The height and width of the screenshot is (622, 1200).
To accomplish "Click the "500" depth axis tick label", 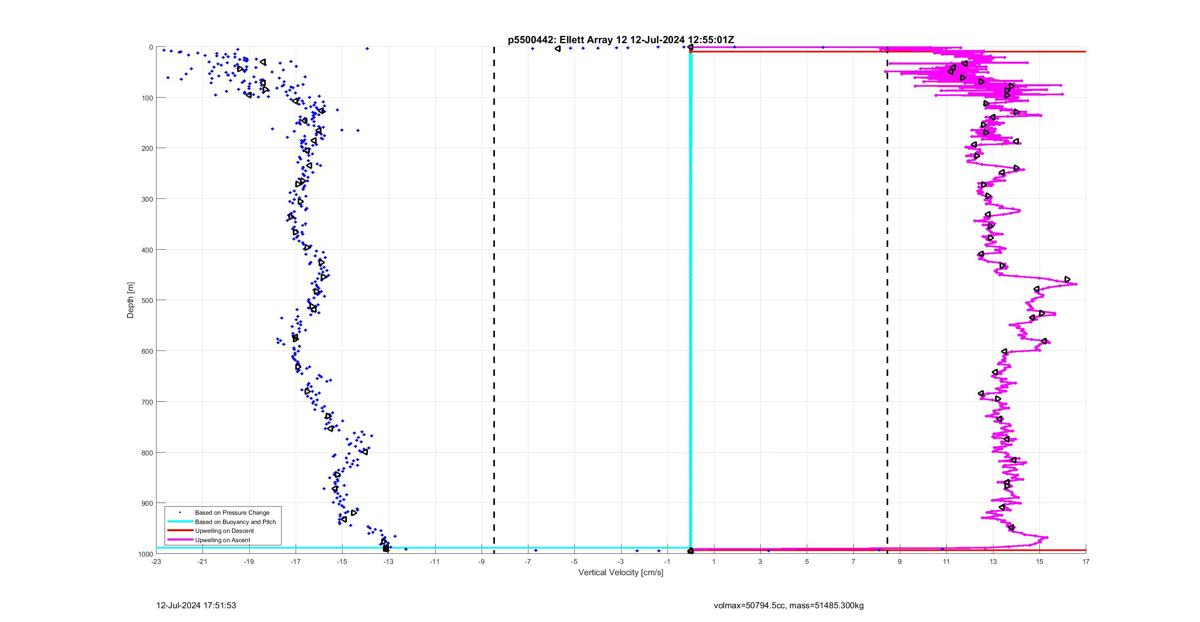I will [x=146, y=300].
